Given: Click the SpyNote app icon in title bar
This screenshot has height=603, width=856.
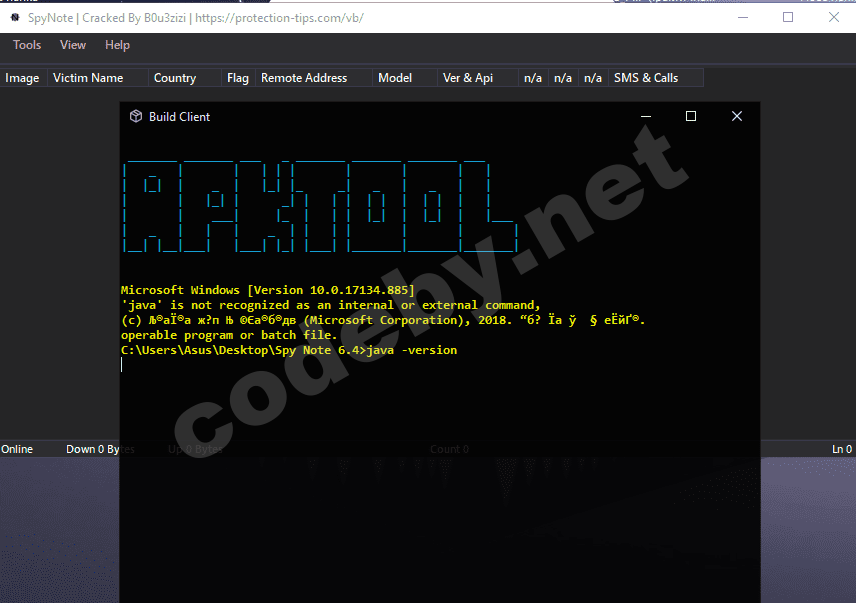Looking at the screenshot, I should pyautogui.click(x=15, y=17).
